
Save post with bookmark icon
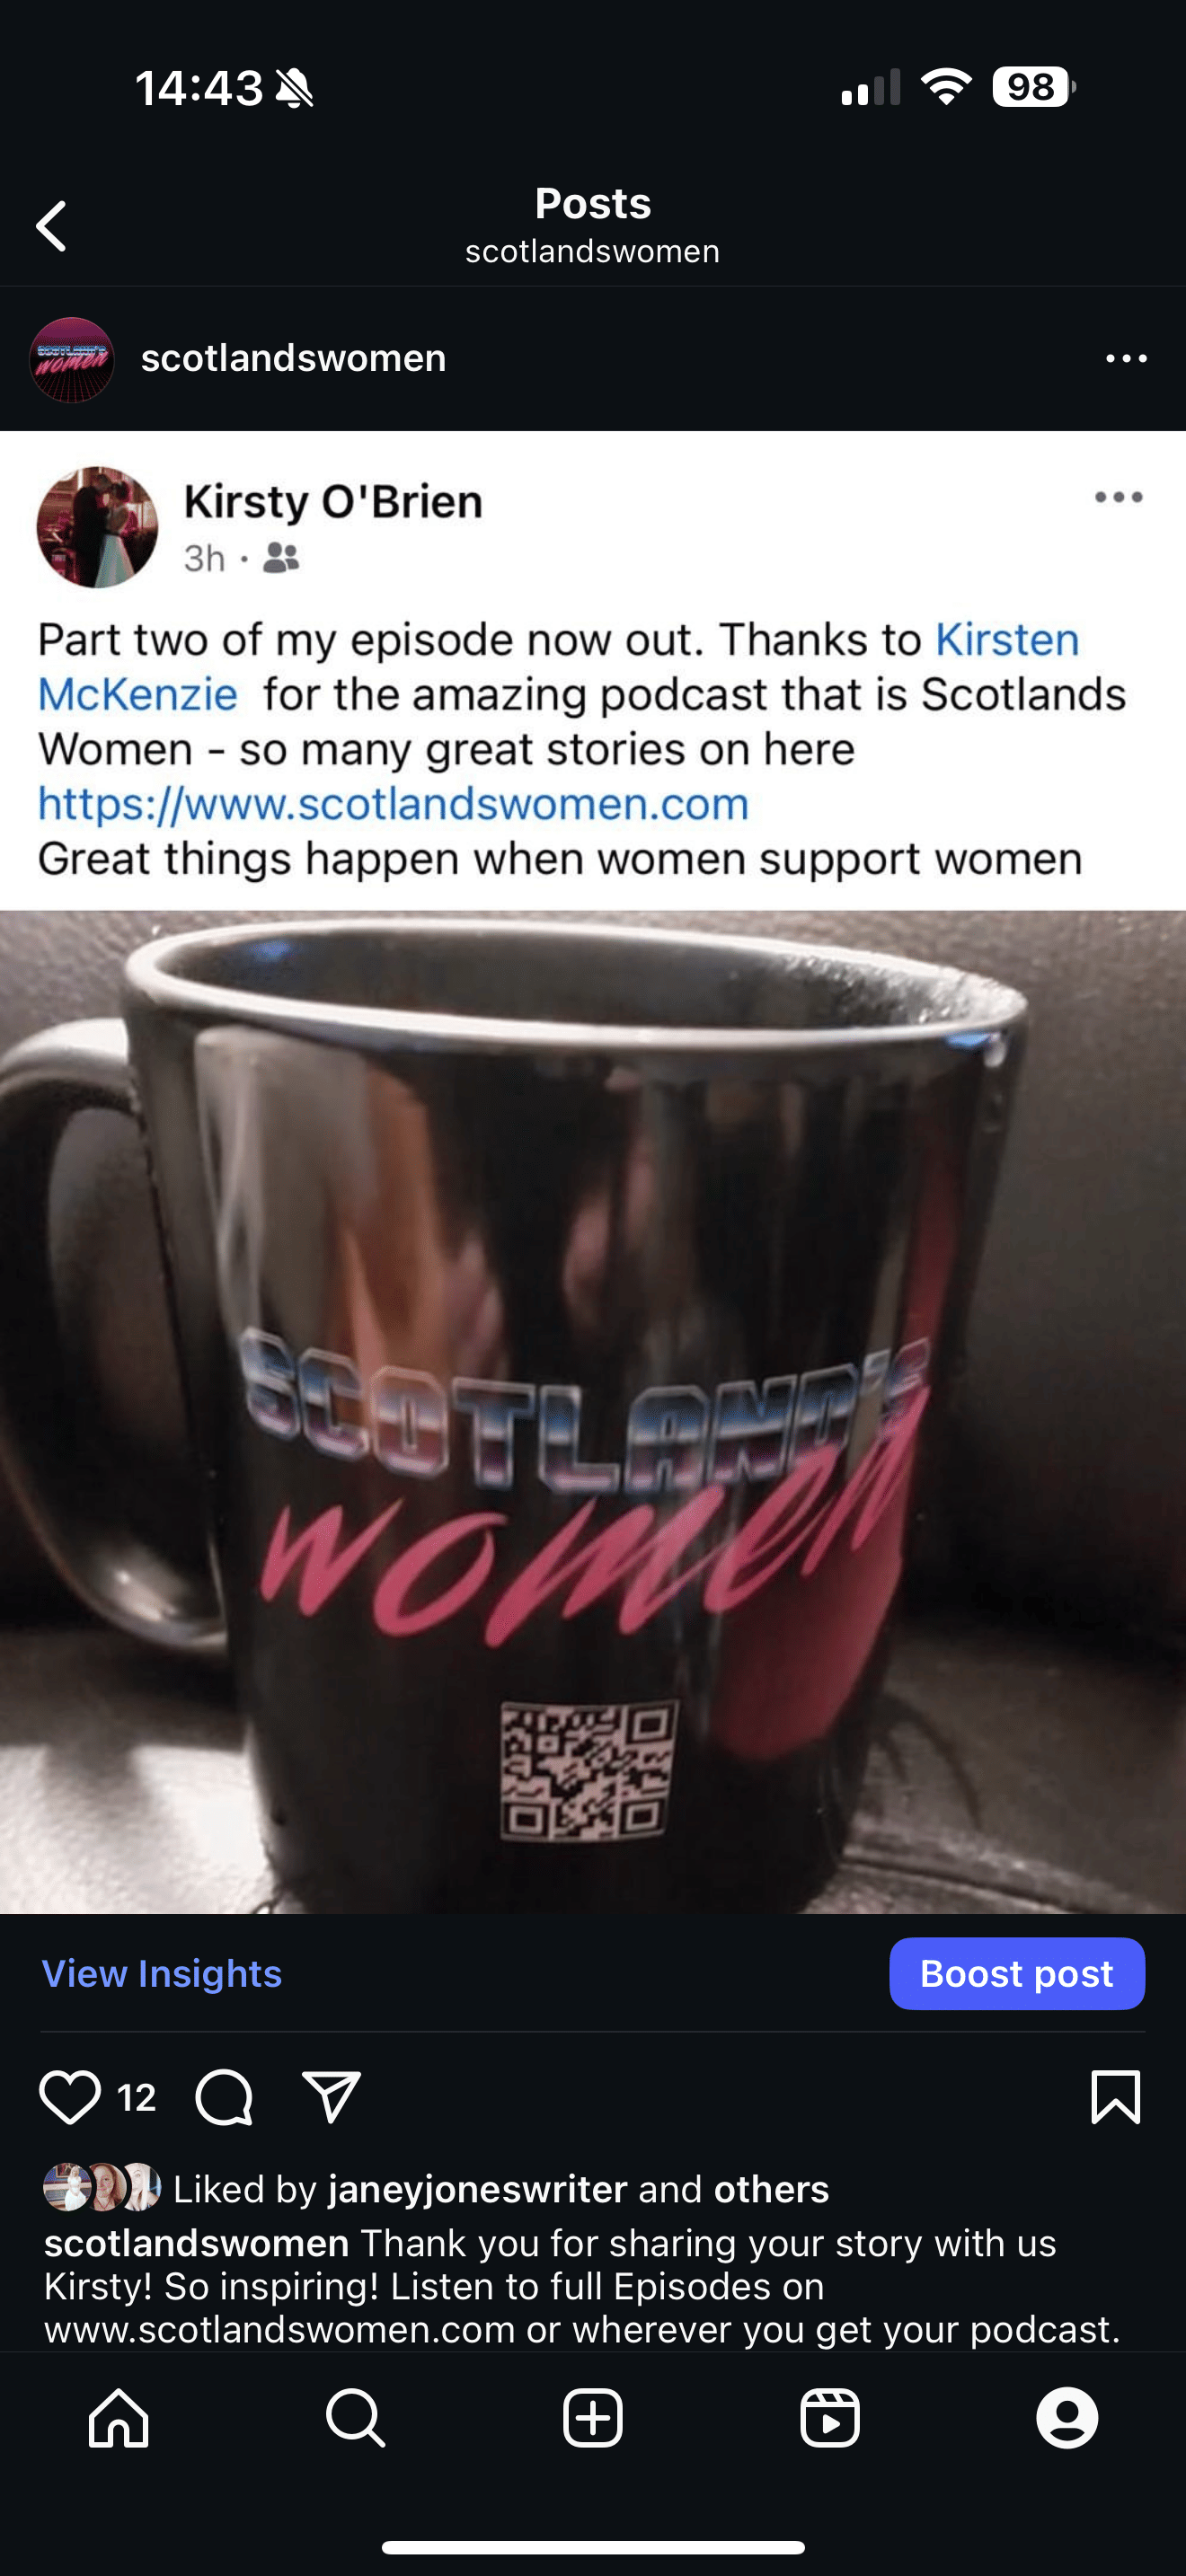1115,2096
